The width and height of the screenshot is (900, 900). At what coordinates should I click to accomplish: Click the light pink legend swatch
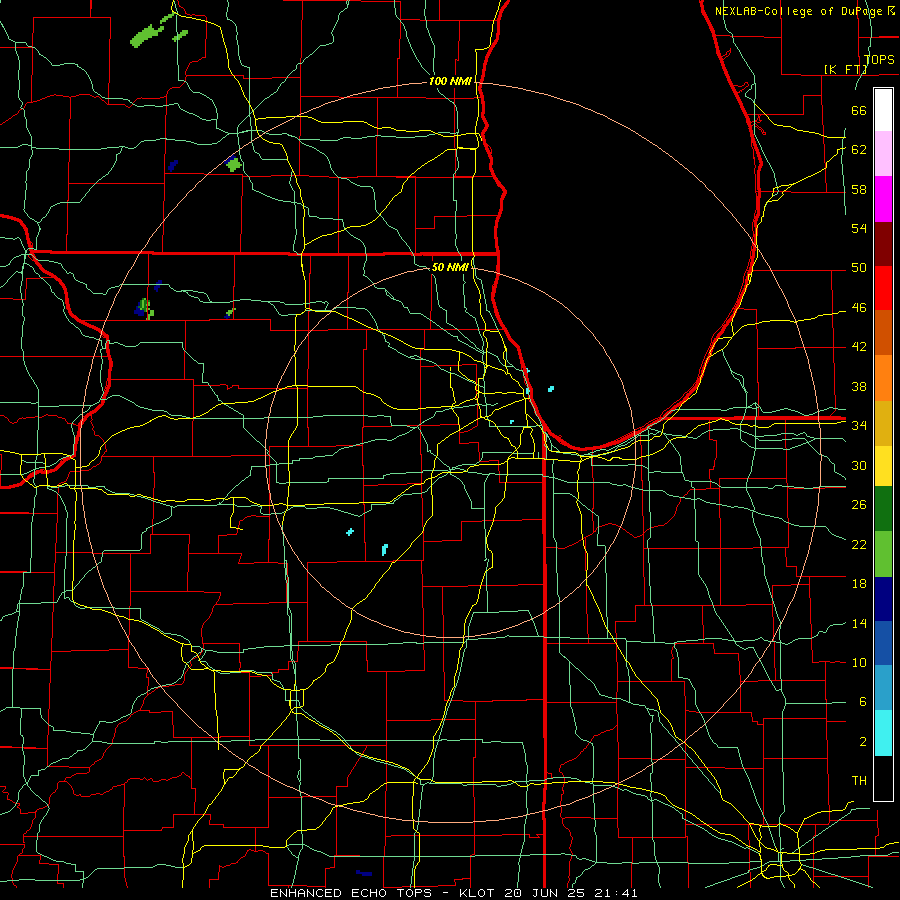point(883,154)
